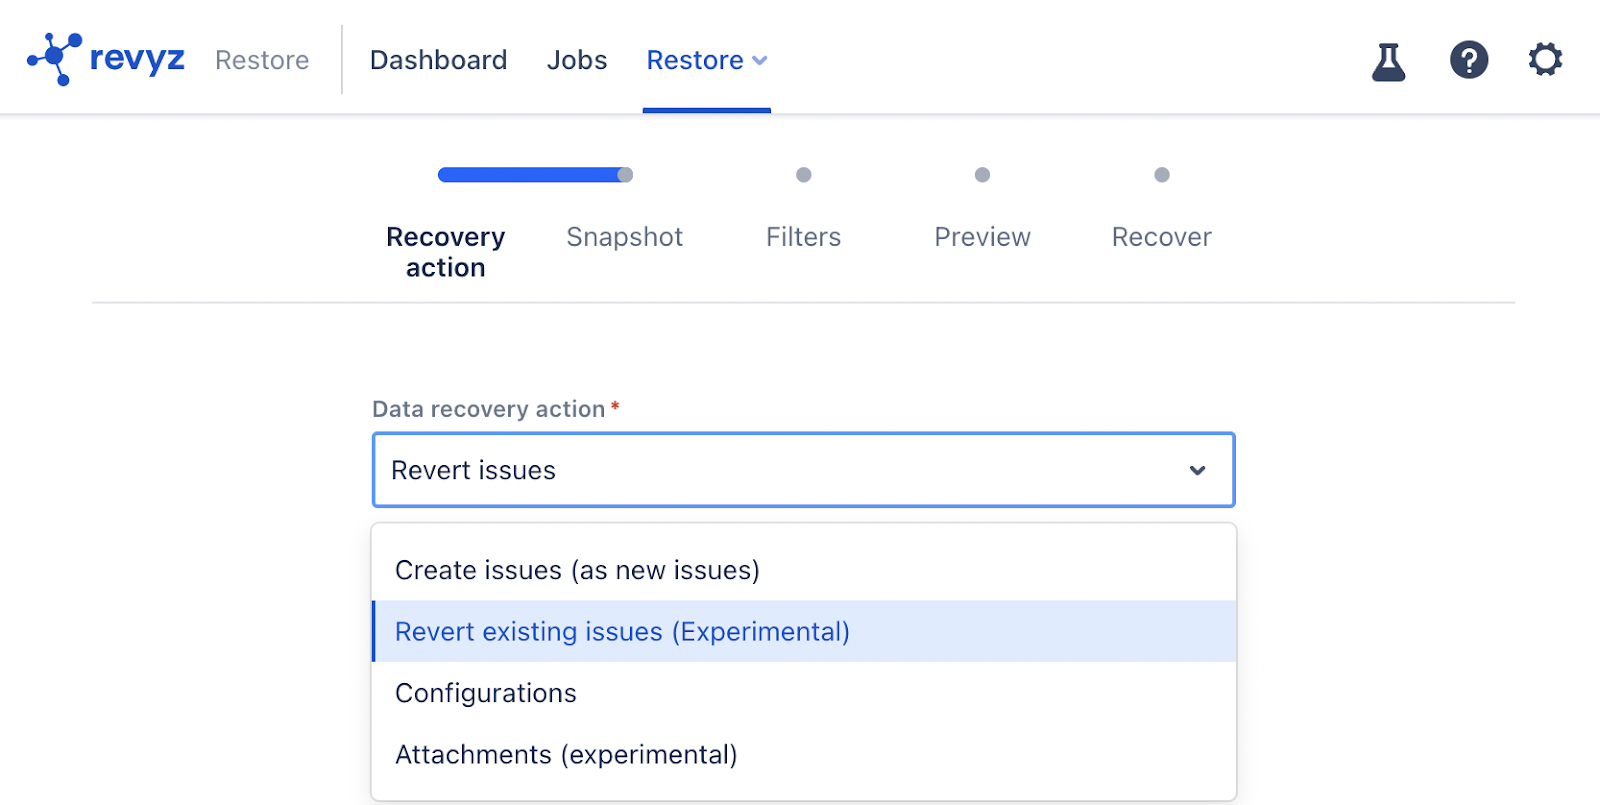Open settings via the gear icon

[1545, 60]
